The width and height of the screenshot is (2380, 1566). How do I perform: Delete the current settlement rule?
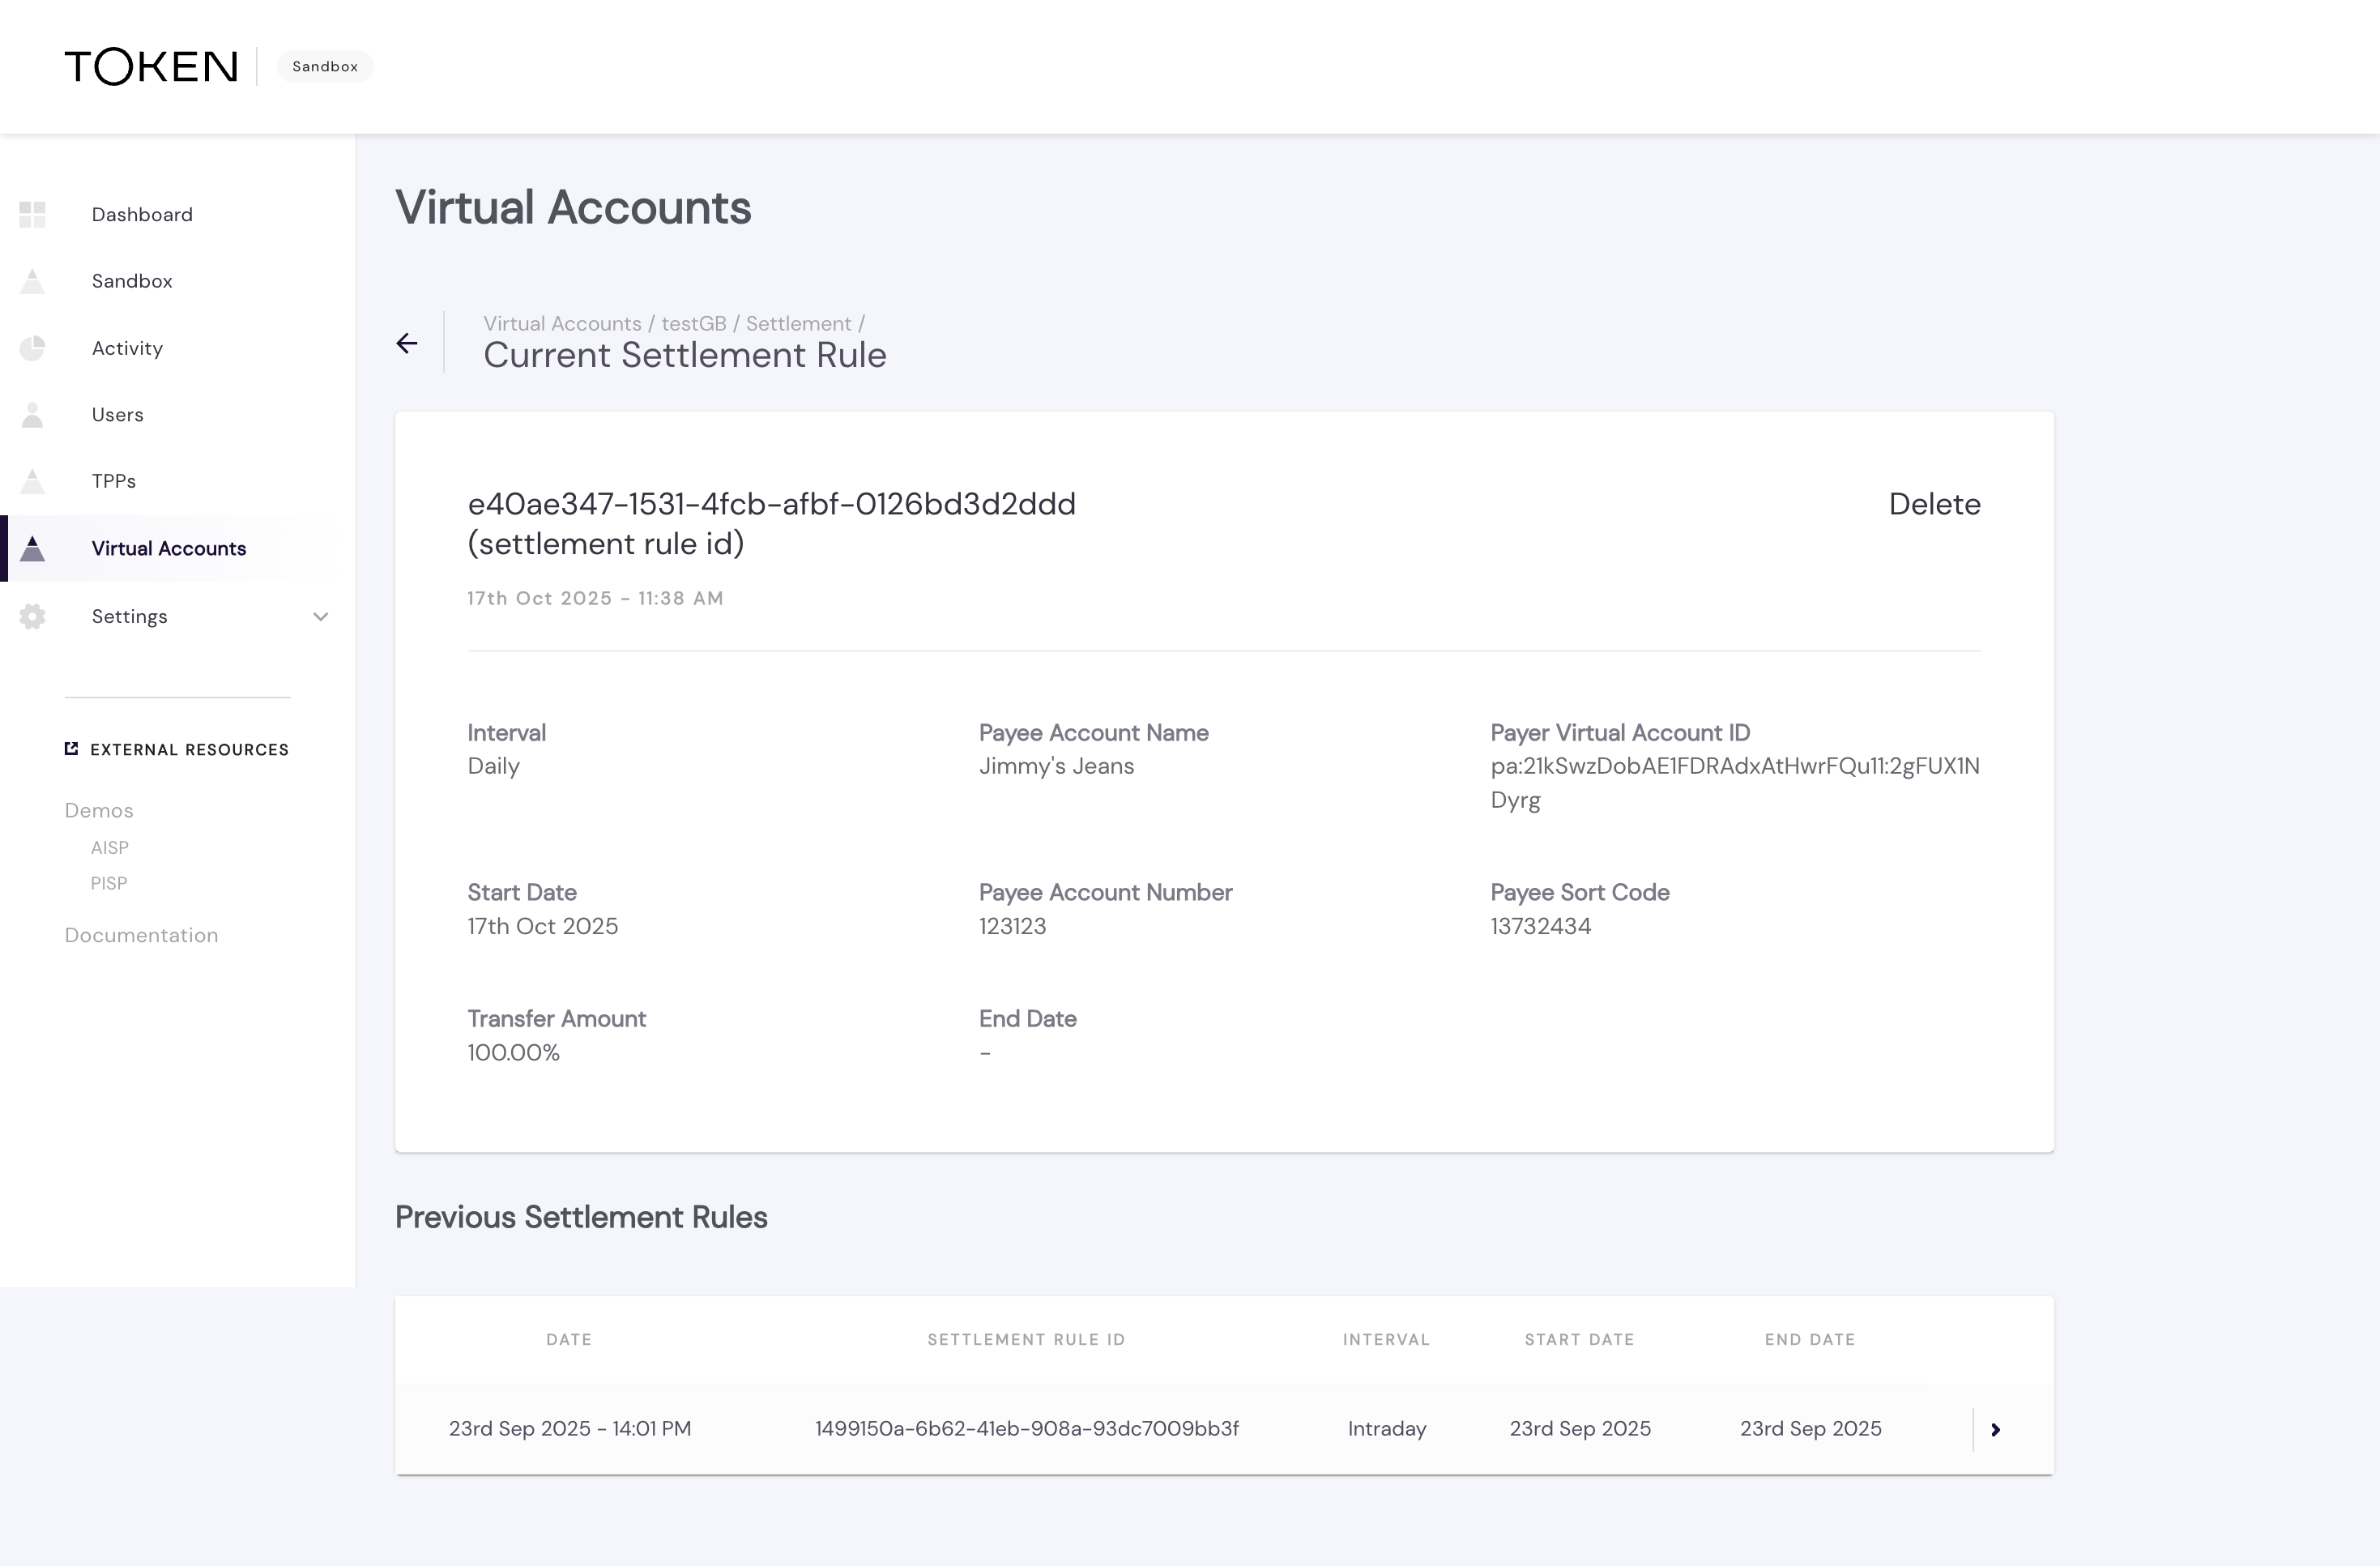pos(1933,504)
